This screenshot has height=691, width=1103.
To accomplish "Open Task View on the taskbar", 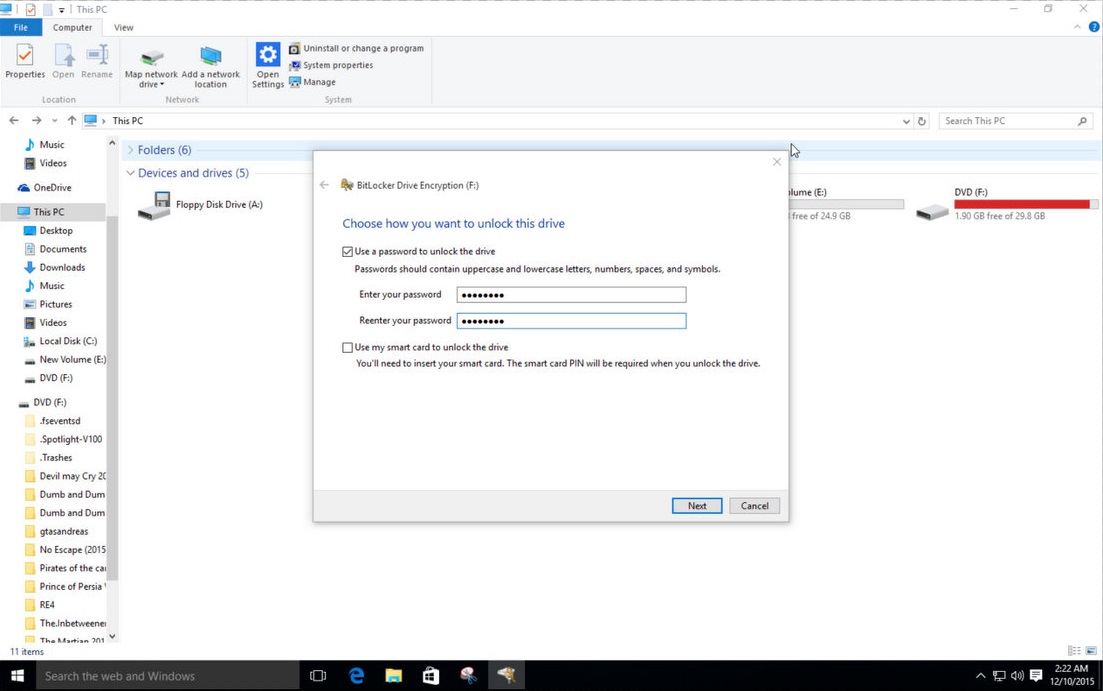I will pyautogui.click(x=318, y=676).
